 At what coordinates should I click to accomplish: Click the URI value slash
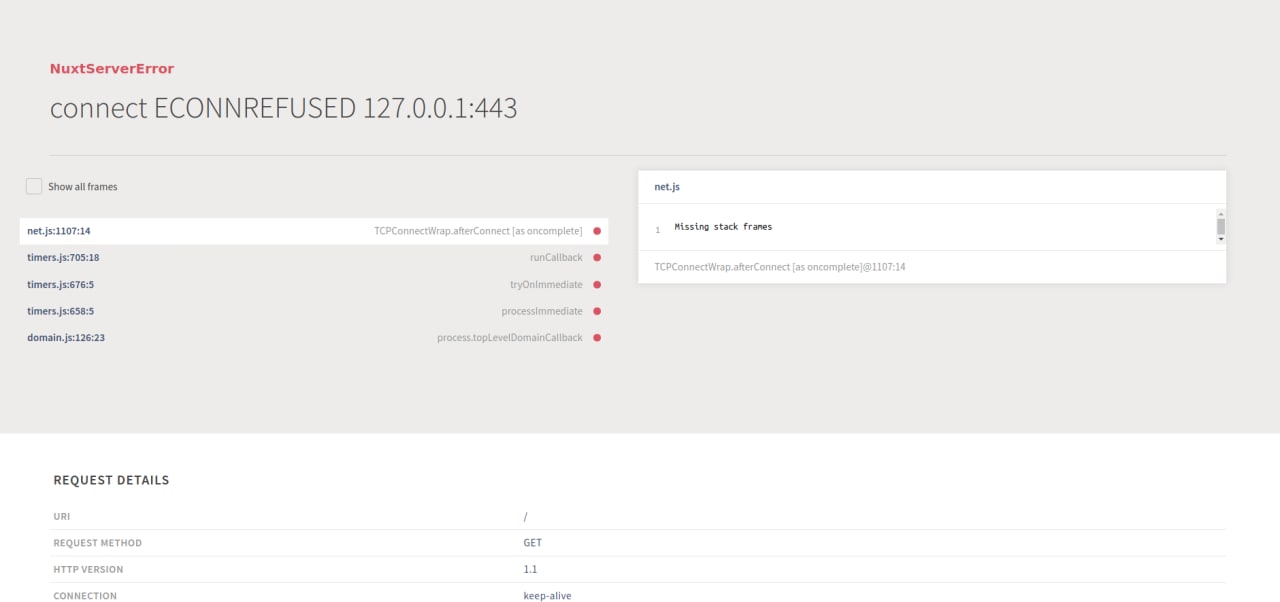click(x=525, y=517)
